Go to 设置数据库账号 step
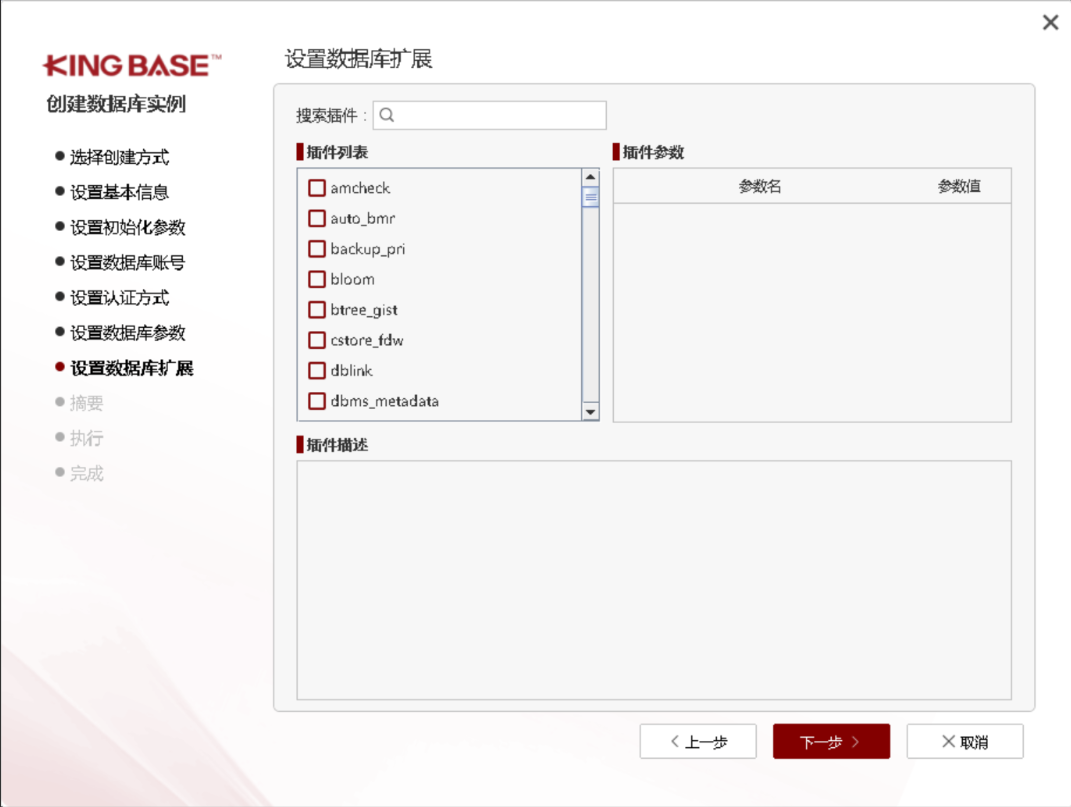Image resolution: width=1071 pixels, height=807 pixels. click(x=127, y=263)
